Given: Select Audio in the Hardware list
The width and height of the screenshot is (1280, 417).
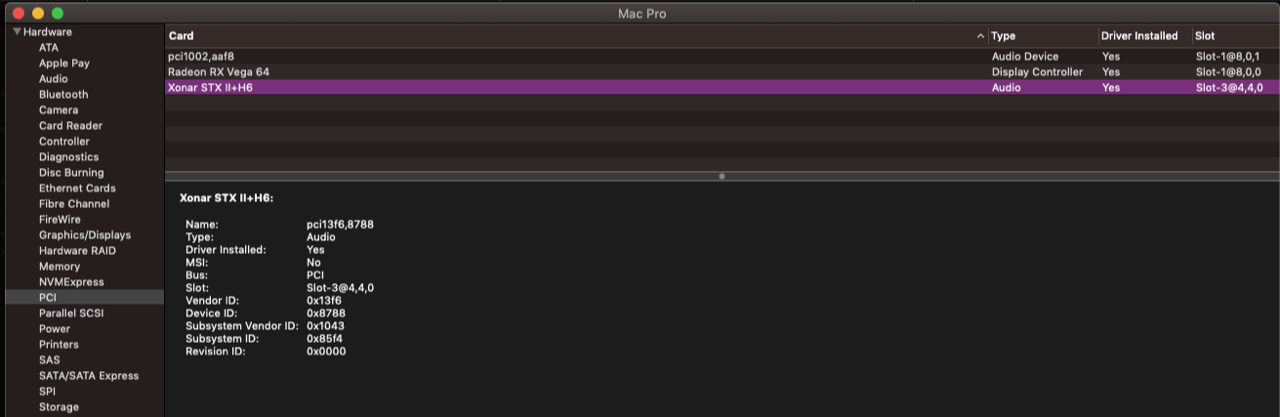Looking at the screenshot, I should (x=54, y=79).
